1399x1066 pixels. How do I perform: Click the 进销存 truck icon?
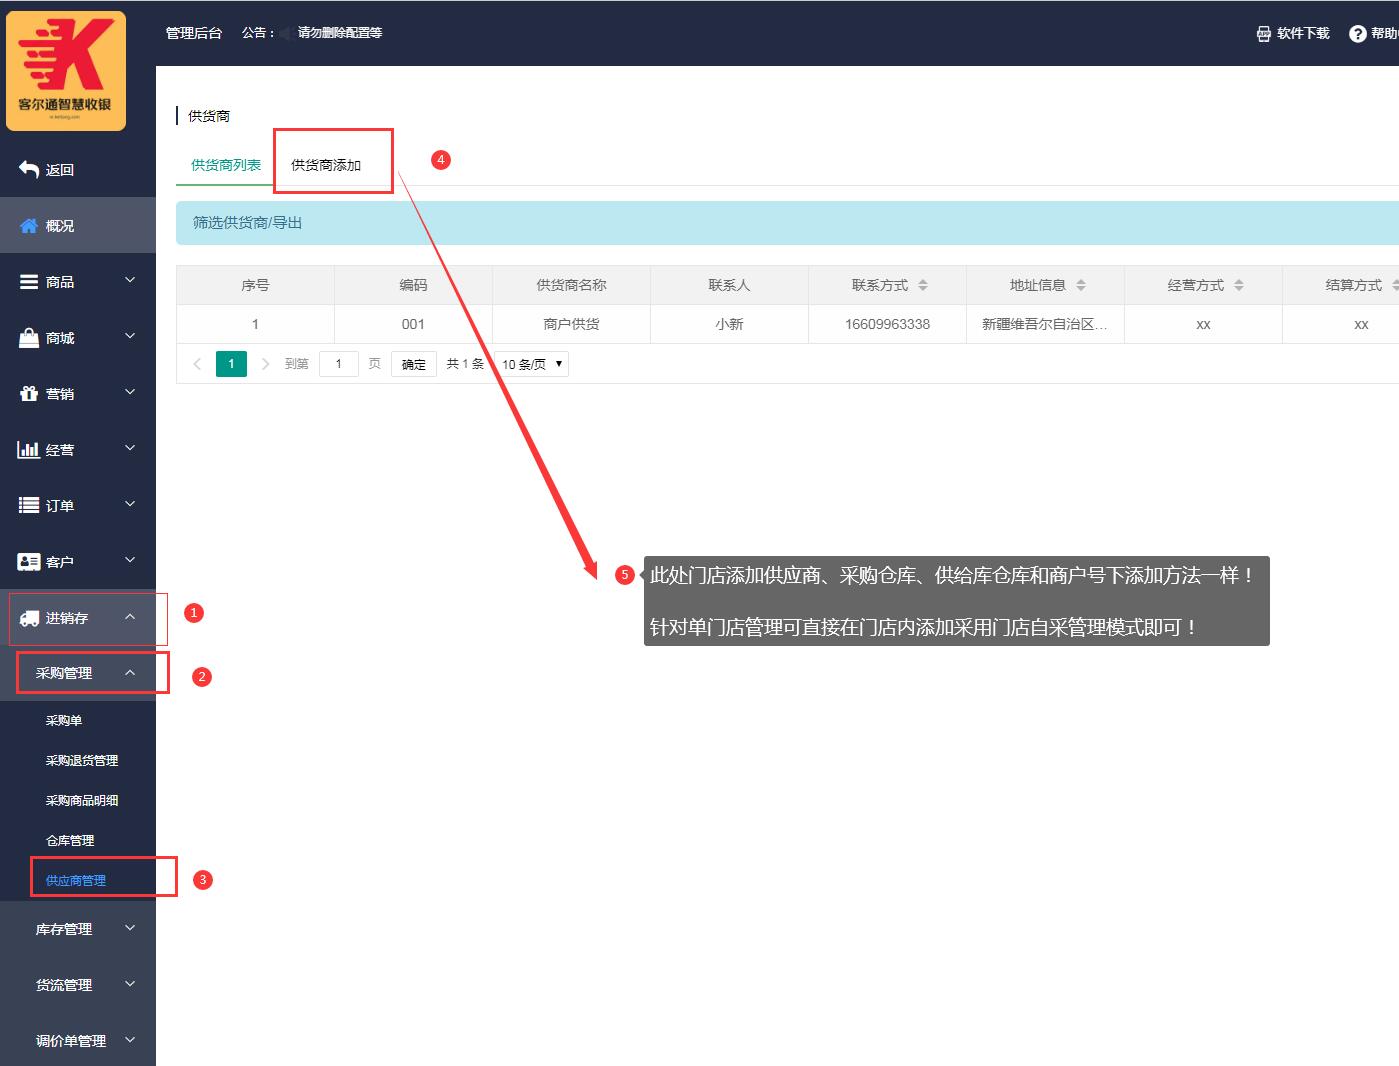coord(29,618)
